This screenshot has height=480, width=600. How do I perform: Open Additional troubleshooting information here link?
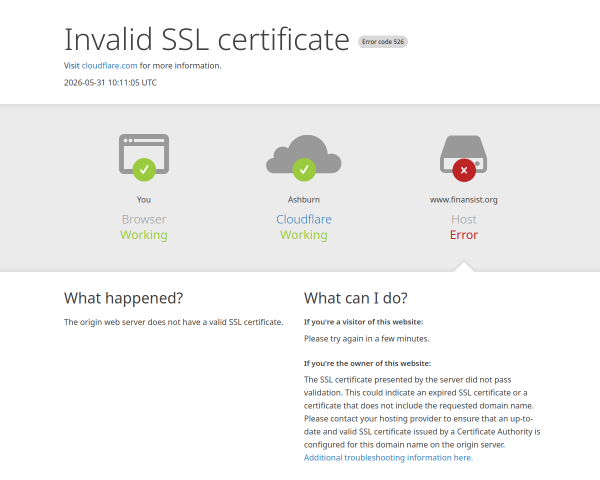click(388, 458)
